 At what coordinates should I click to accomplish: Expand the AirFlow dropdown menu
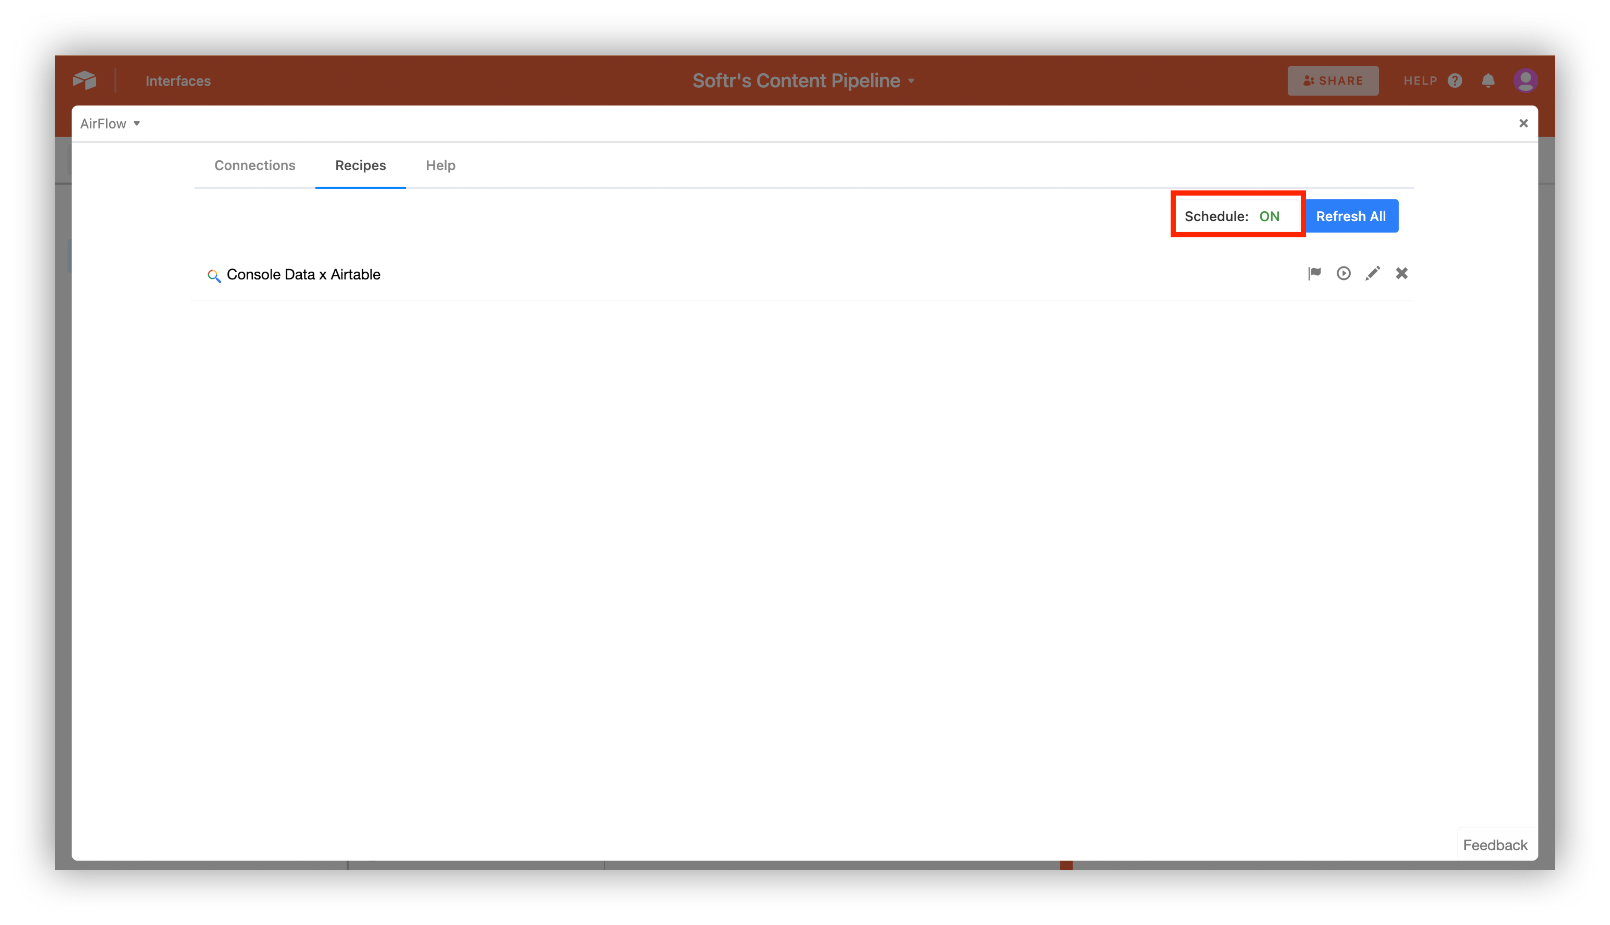tap(110, 124)
